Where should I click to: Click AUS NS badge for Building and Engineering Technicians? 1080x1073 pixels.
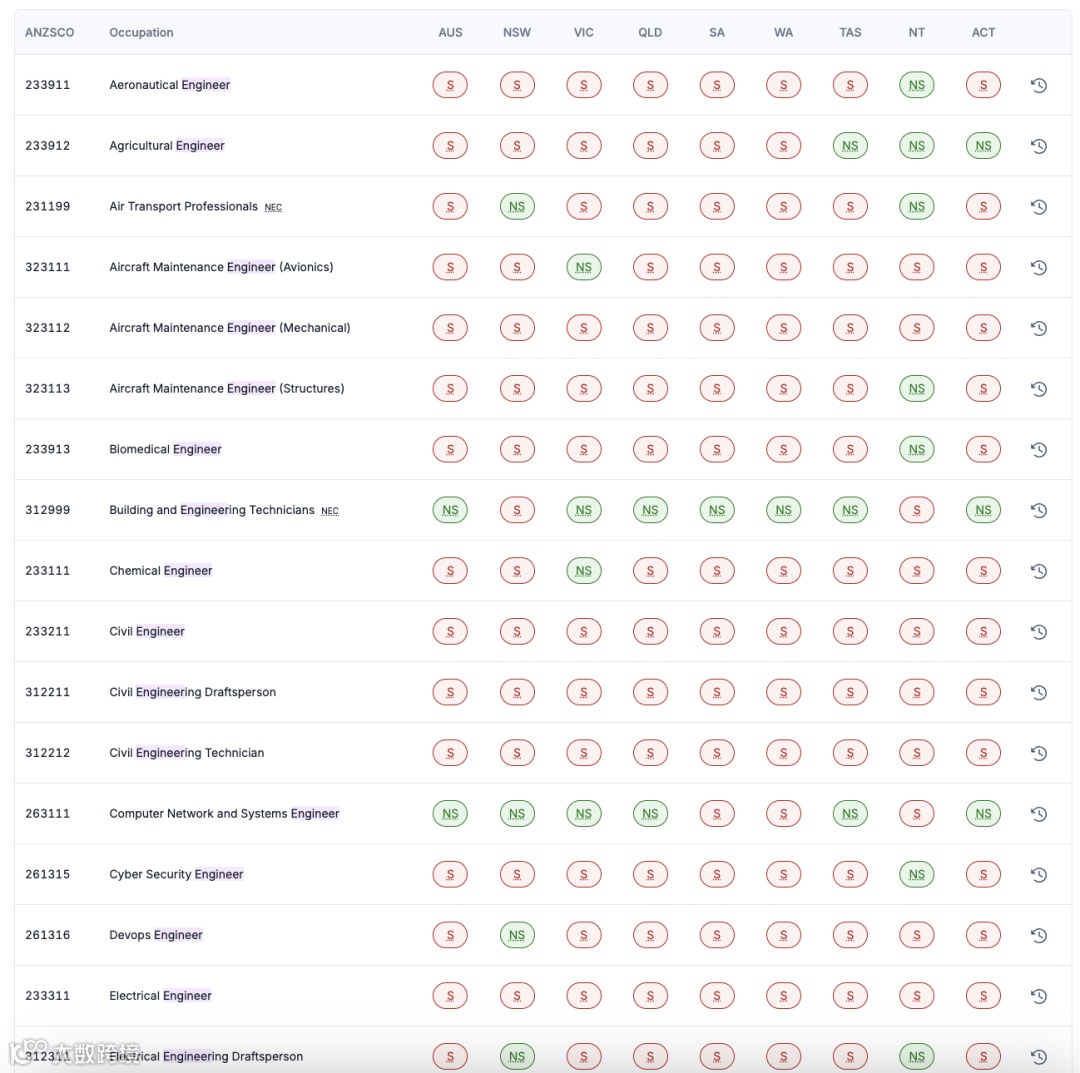pyautogui.click(x=450, y=510)
